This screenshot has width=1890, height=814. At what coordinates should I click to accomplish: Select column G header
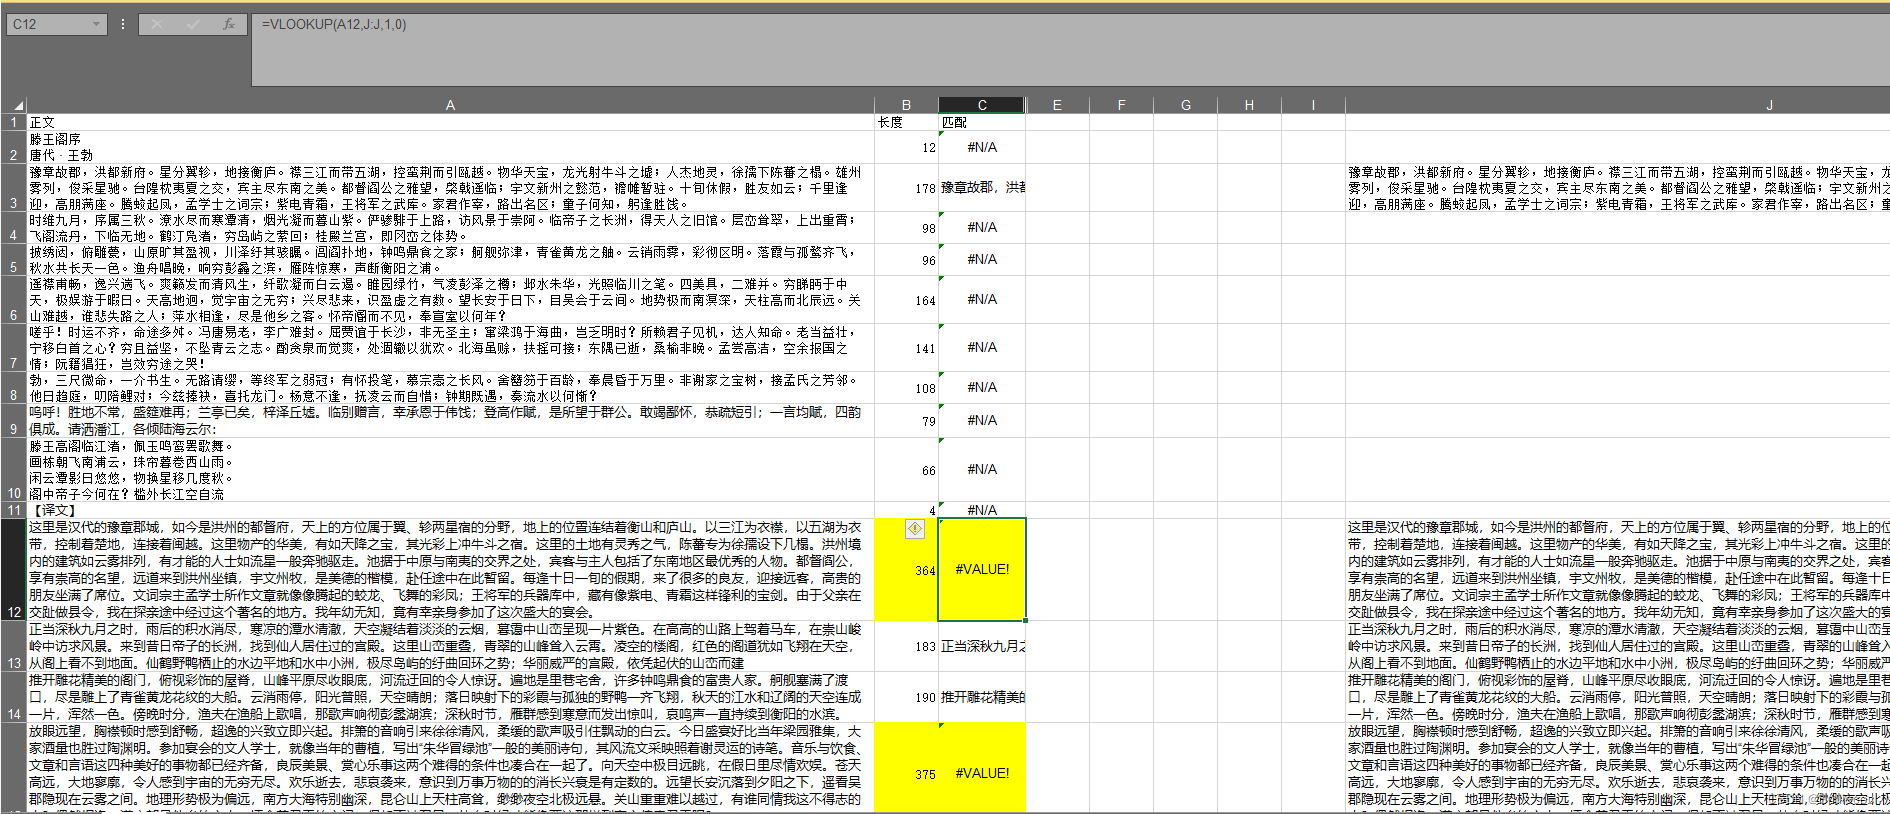click(x=1185, y=105)
